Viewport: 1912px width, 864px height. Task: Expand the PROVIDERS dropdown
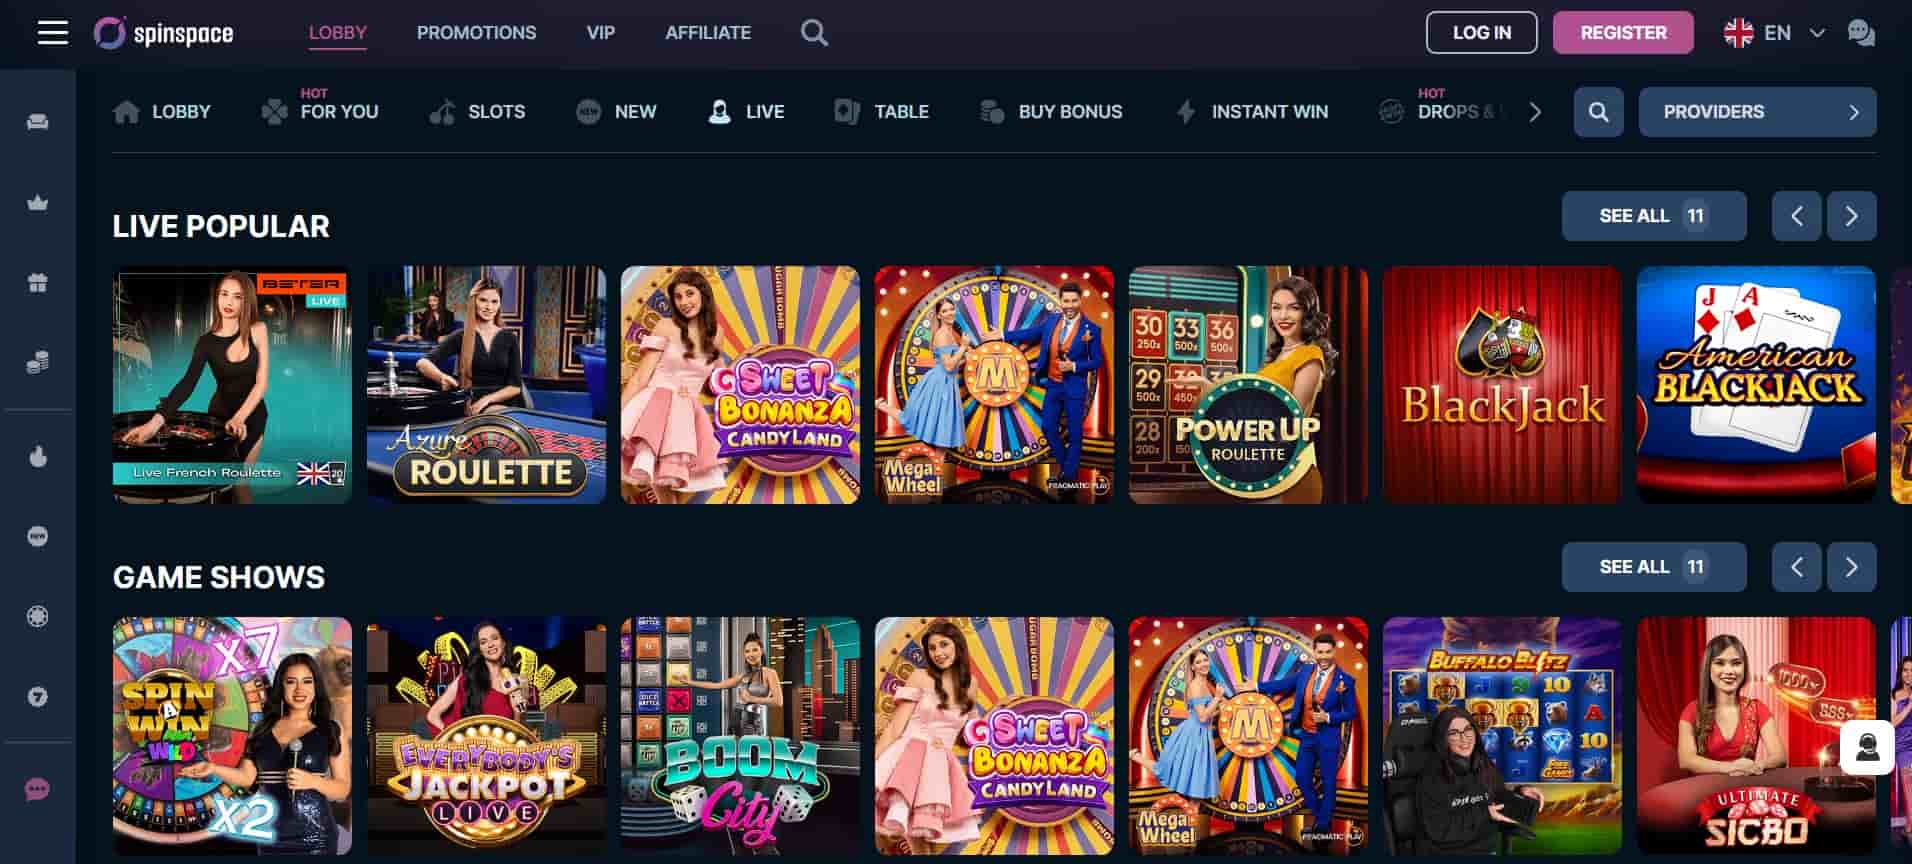(x=1757, y=112)
